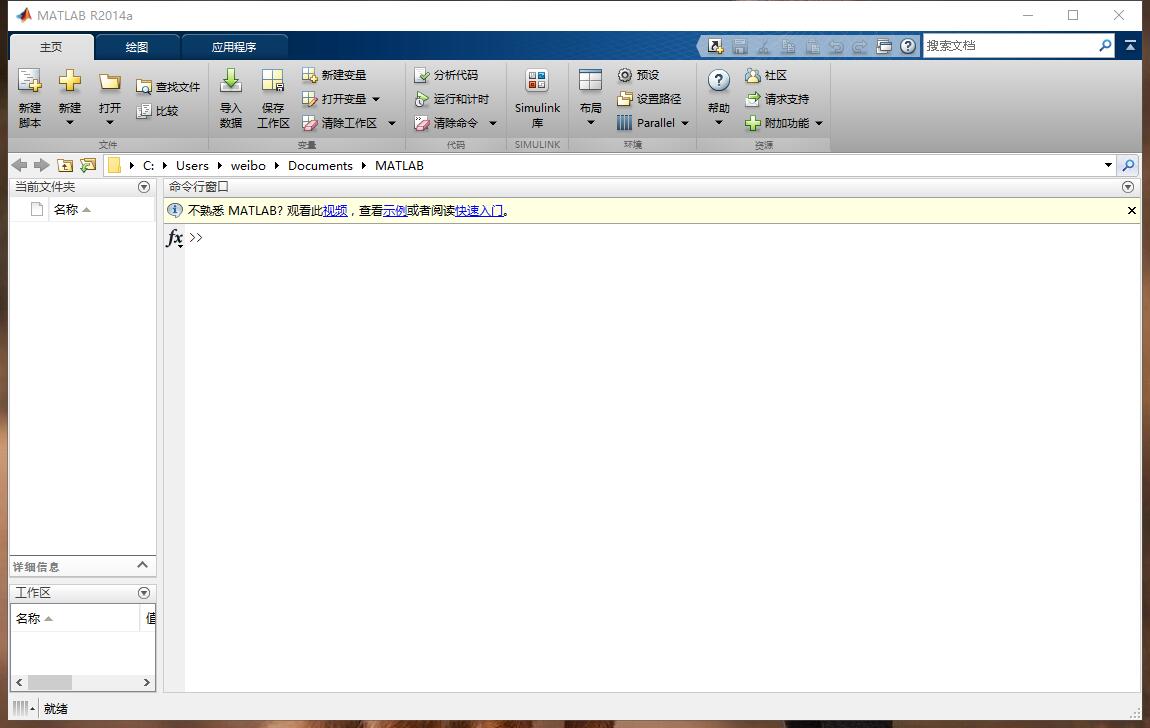This screenshot has height=728, width=1150.
Task: Create a new variable (新建变量)
Action: pos(334,75)
